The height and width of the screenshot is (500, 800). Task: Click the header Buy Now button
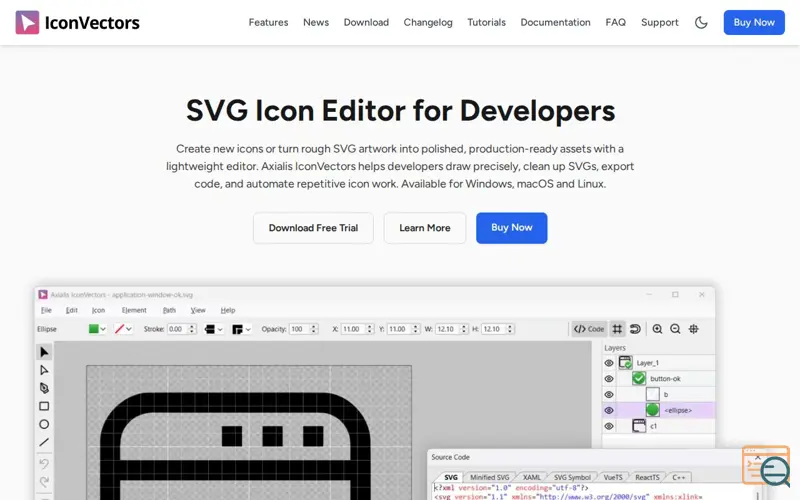(x=754, y=22)
